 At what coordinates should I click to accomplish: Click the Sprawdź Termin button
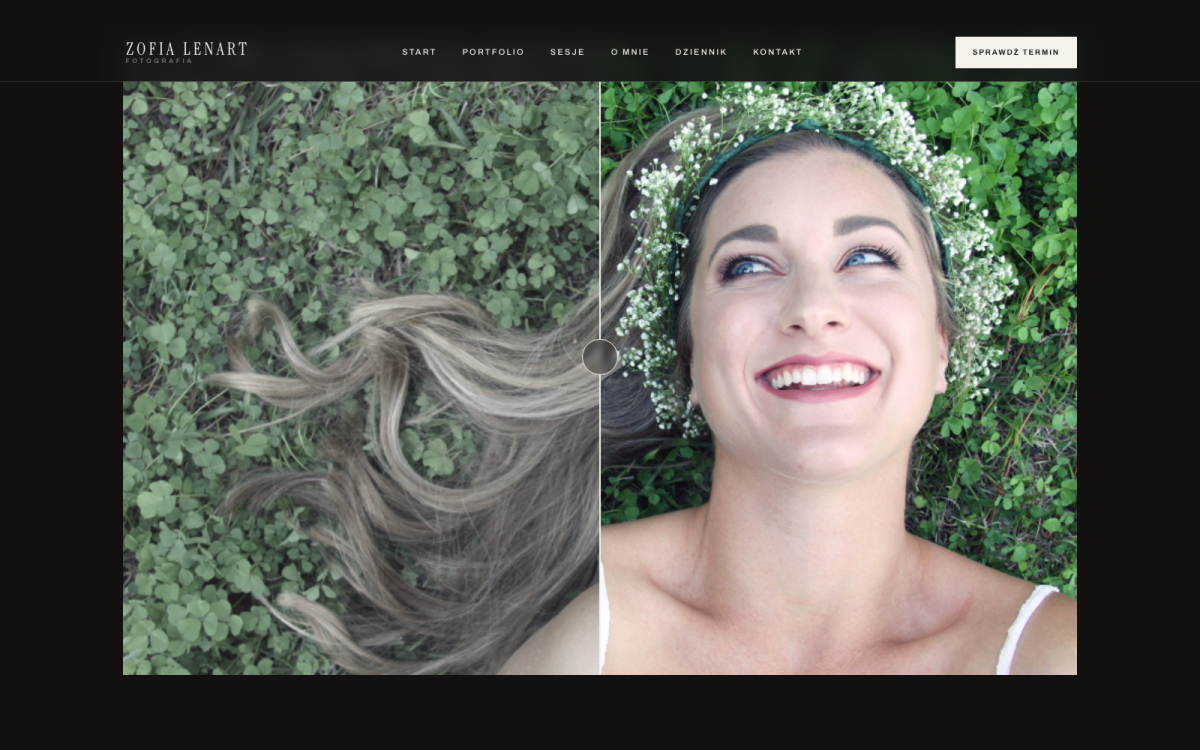tap(1016, 52)
